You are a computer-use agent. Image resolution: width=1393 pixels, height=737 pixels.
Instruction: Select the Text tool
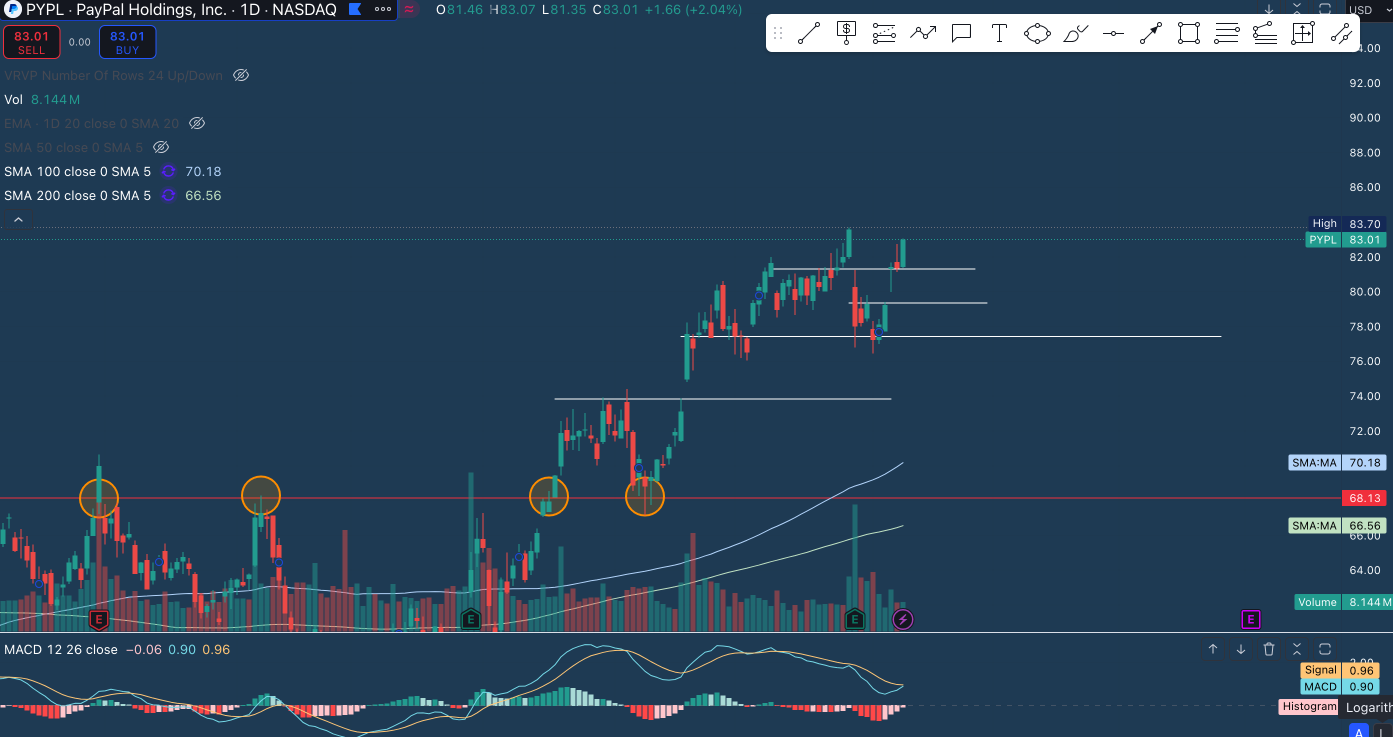coord(999,34)
